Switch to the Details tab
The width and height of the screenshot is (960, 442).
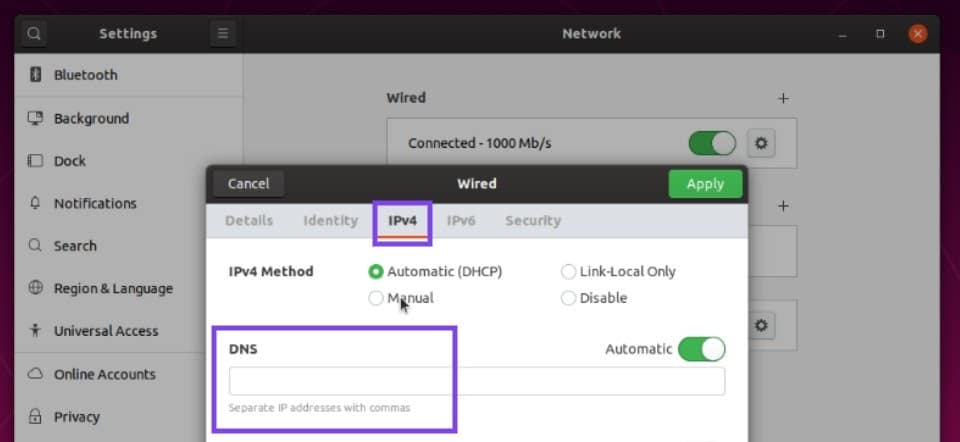pos(249,220)
